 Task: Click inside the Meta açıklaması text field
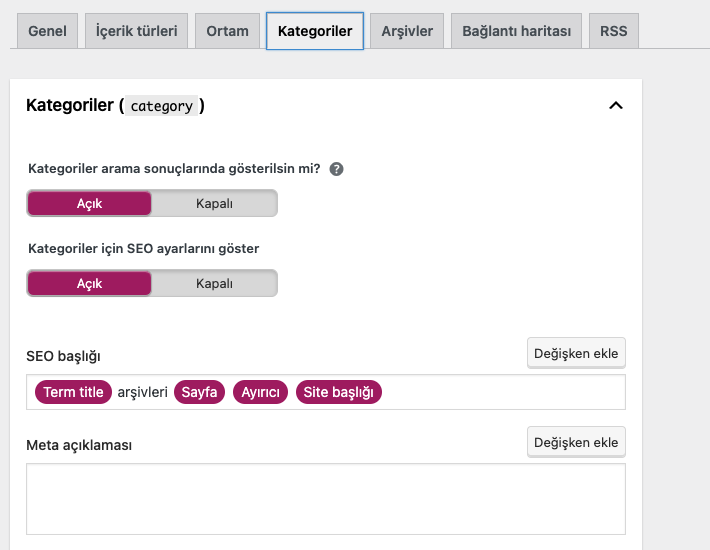tap(325, 498)
